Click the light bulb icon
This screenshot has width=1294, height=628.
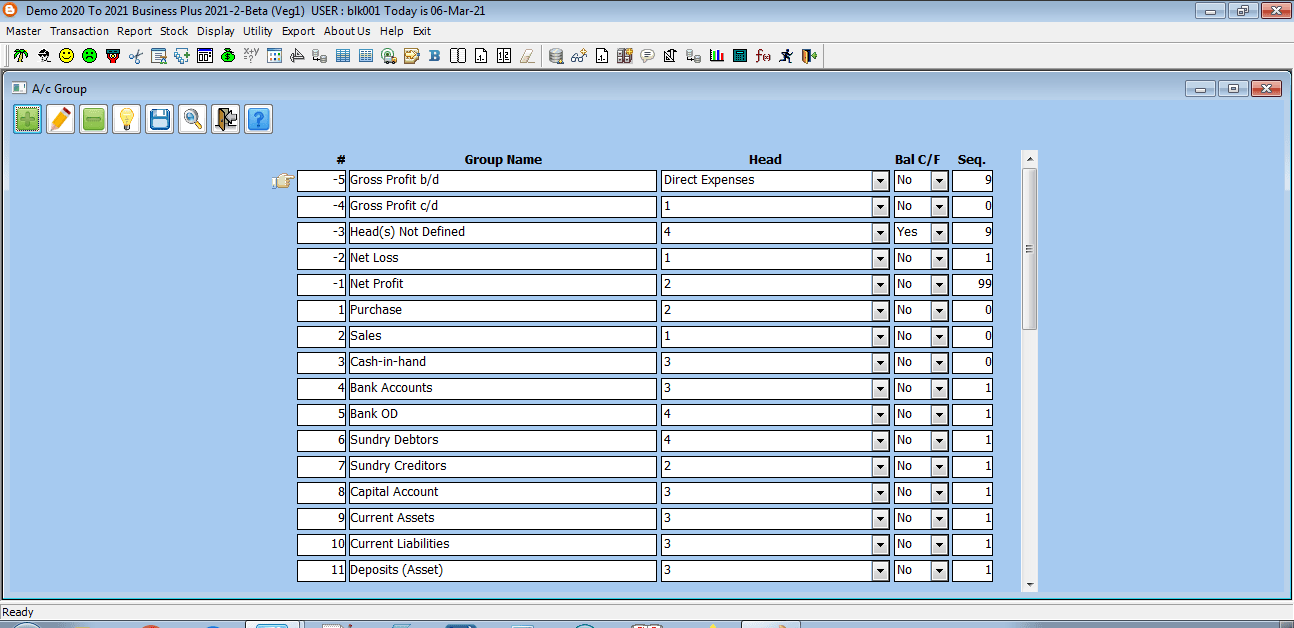pos(127,120)
